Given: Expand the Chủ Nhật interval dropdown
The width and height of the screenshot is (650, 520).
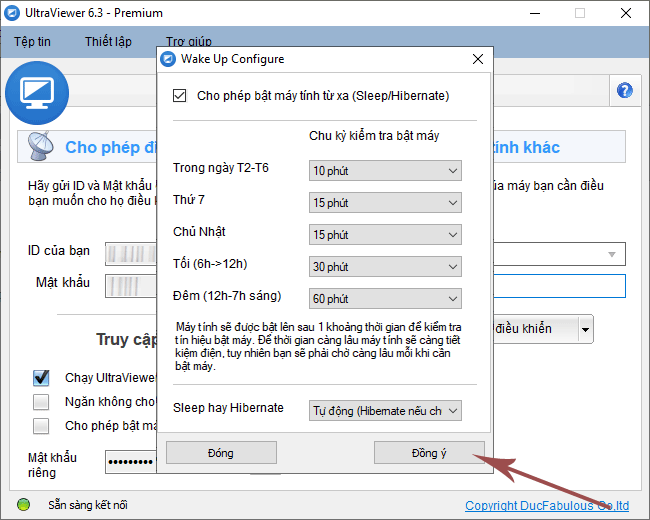Looking at the screenshot, I should point(385,235).
